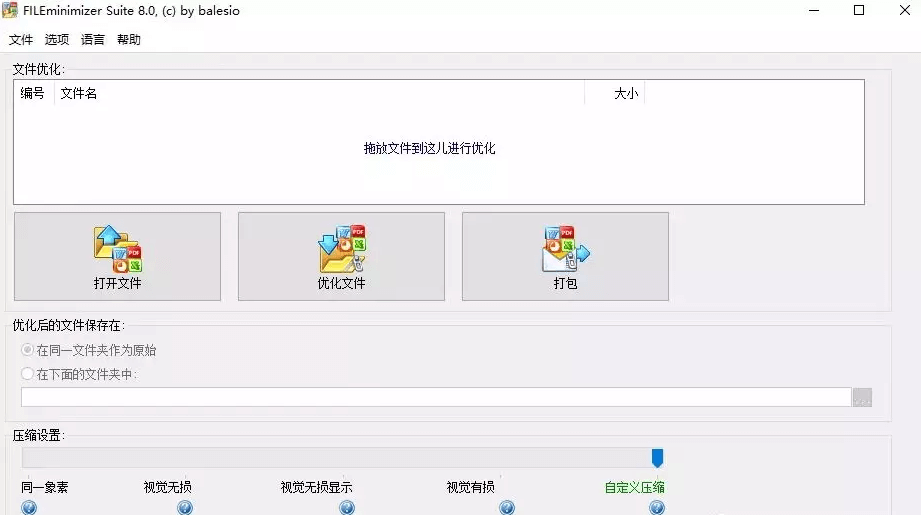Maximize the FILEminimizer window
This screenshot has height=515, width=921.
859,10
